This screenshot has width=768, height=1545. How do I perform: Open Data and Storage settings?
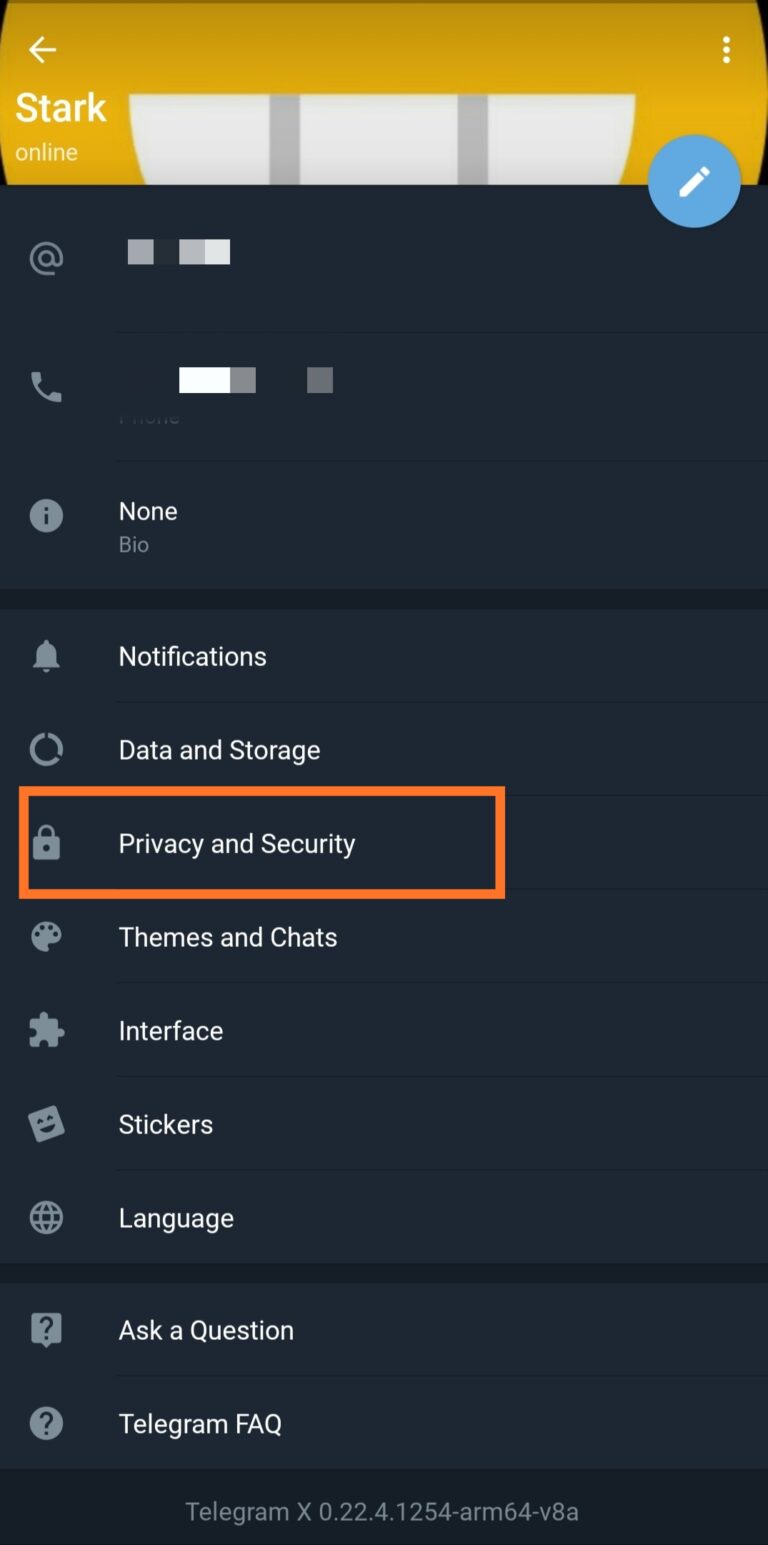point(384,750)
